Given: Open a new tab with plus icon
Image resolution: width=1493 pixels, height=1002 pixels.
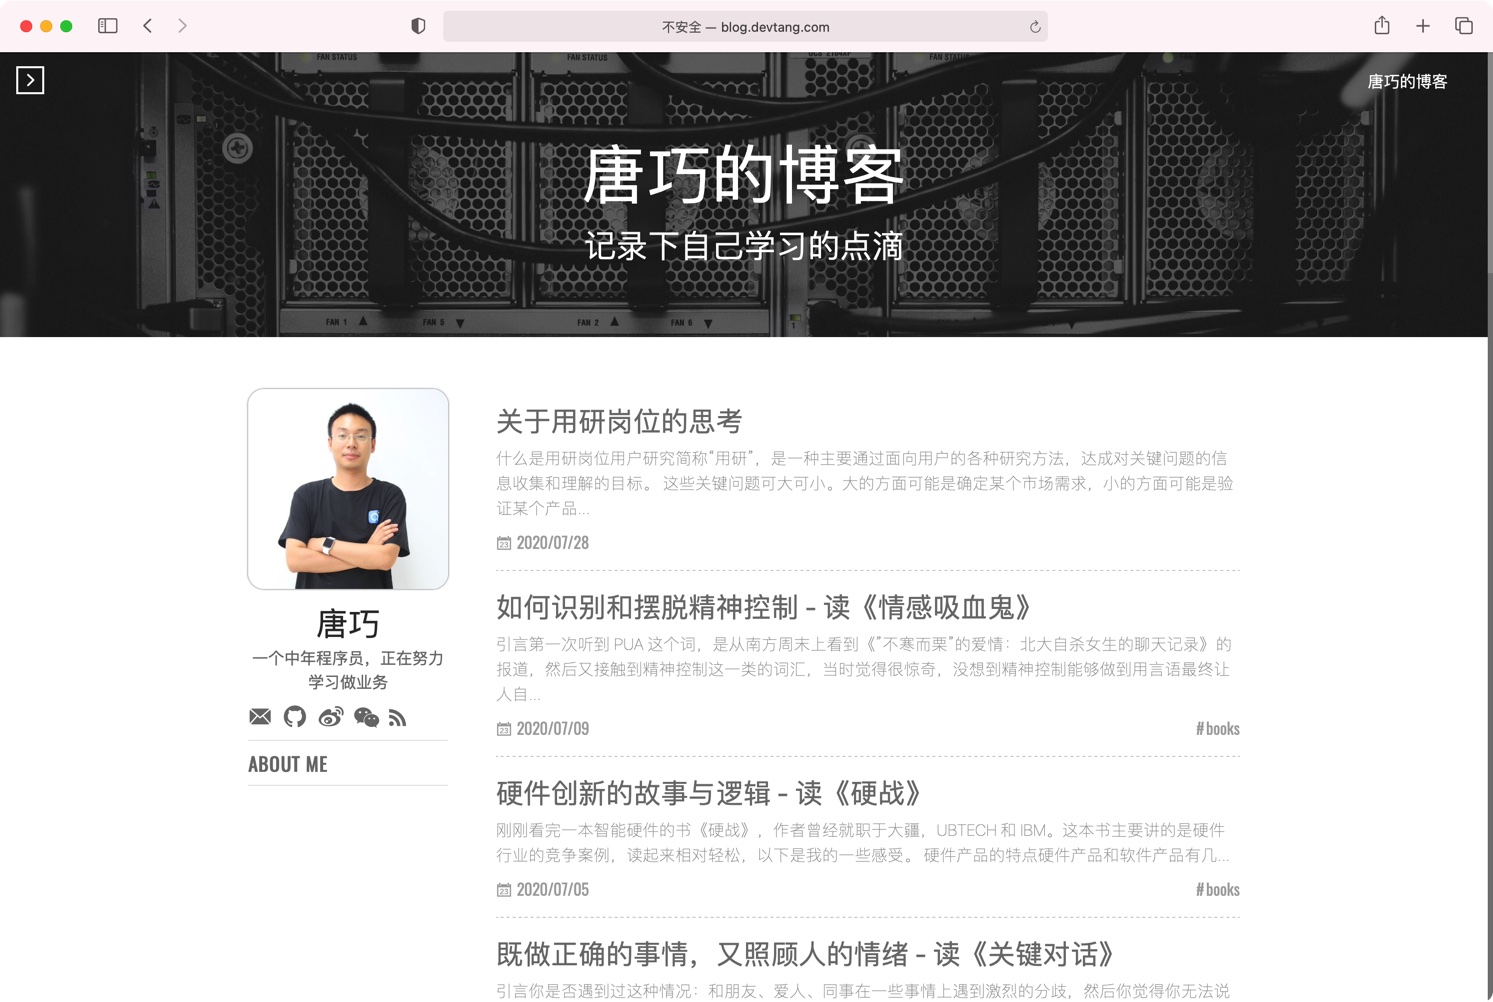Looking at the screenshot, I should click(x=1422, y=26).
